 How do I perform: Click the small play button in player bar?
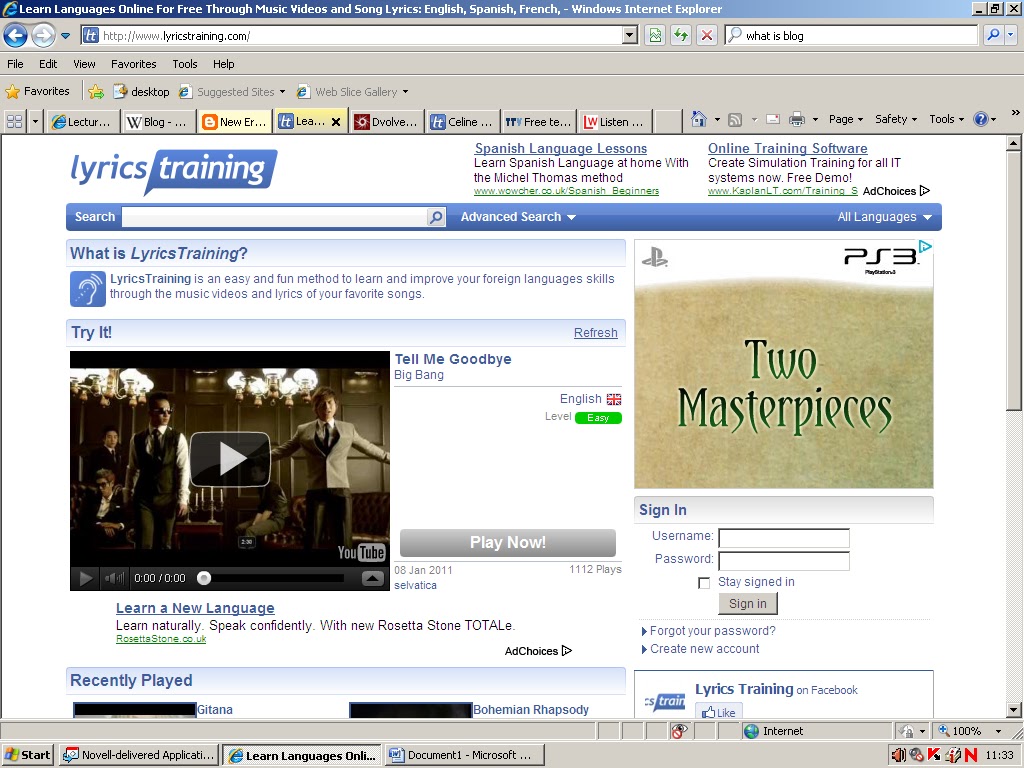pos(86,578)
